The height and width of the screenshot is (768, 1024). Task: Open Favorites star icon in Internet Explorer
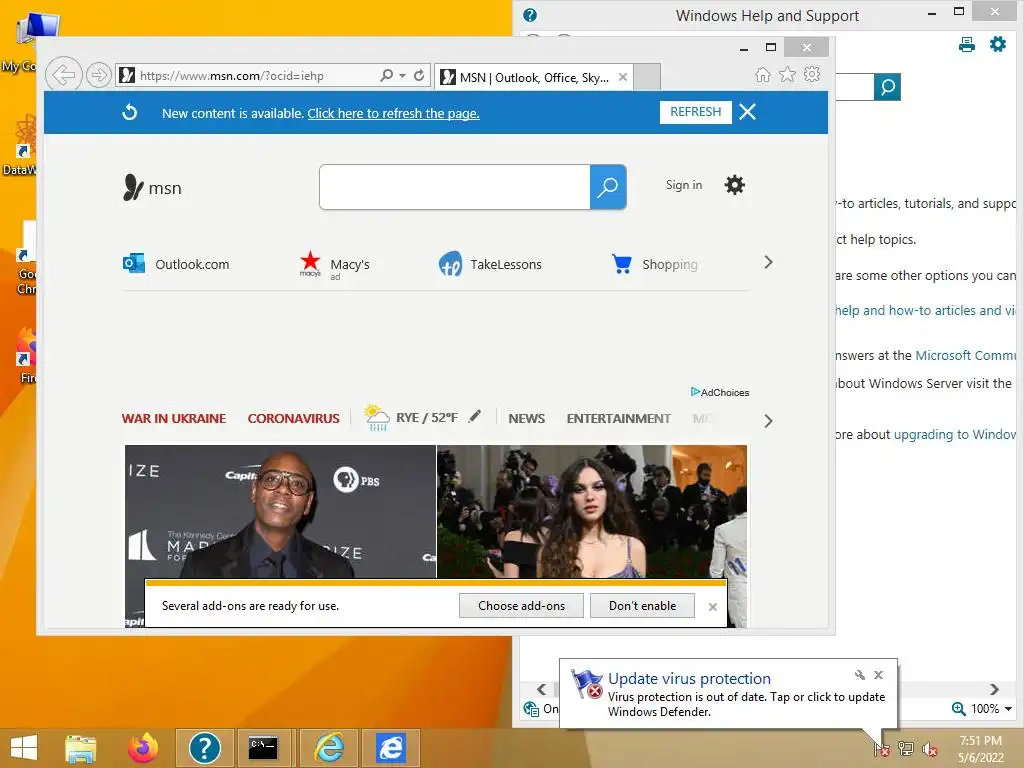[x=788, y=74]
